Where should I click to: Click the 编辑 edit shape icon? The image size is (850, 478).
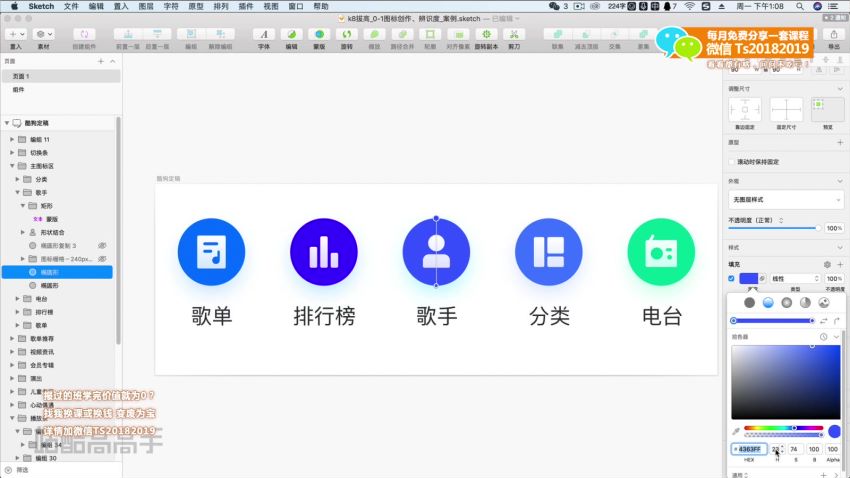(292, 34)
